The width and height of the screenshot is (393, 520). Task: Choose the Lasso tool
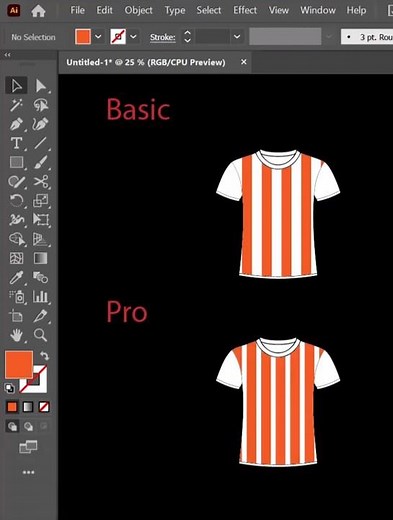point(41,105)
